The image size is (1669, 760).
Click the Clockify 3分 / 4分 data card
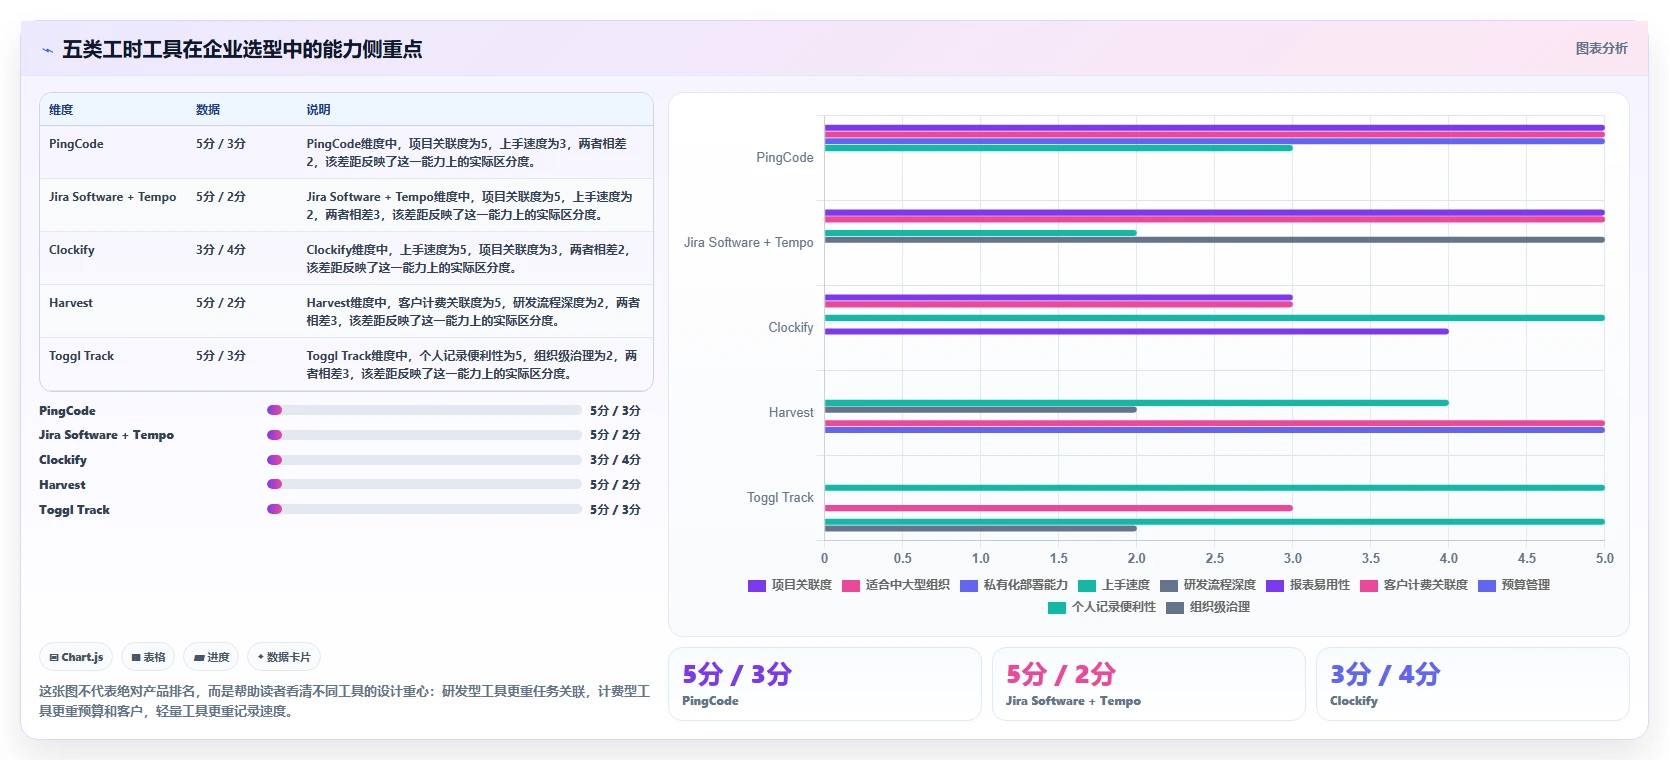[x=1472, y=684]
